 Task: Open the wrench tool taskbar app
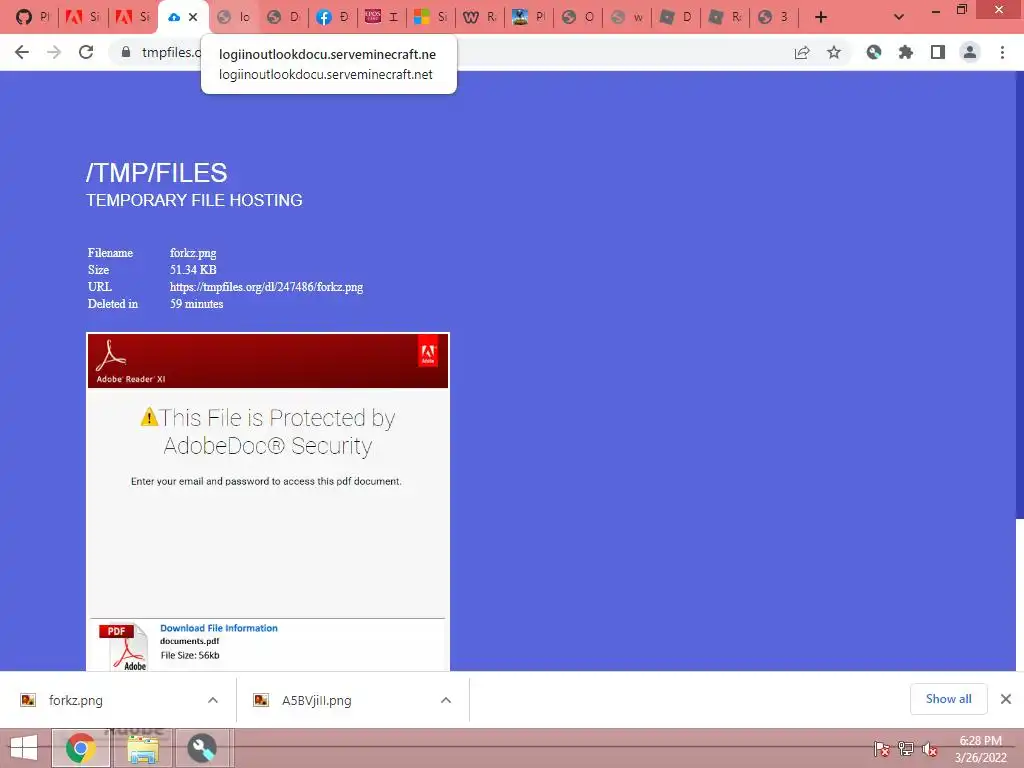202,748
